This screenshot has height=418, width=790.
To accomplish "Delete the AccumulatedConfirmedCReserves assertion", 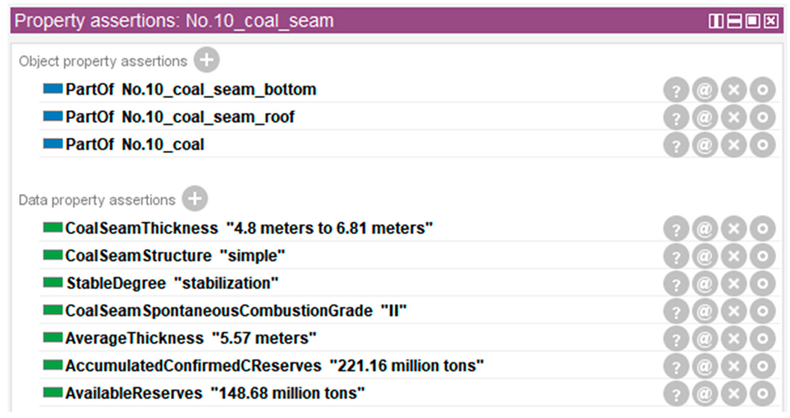I will coord(733,366).
